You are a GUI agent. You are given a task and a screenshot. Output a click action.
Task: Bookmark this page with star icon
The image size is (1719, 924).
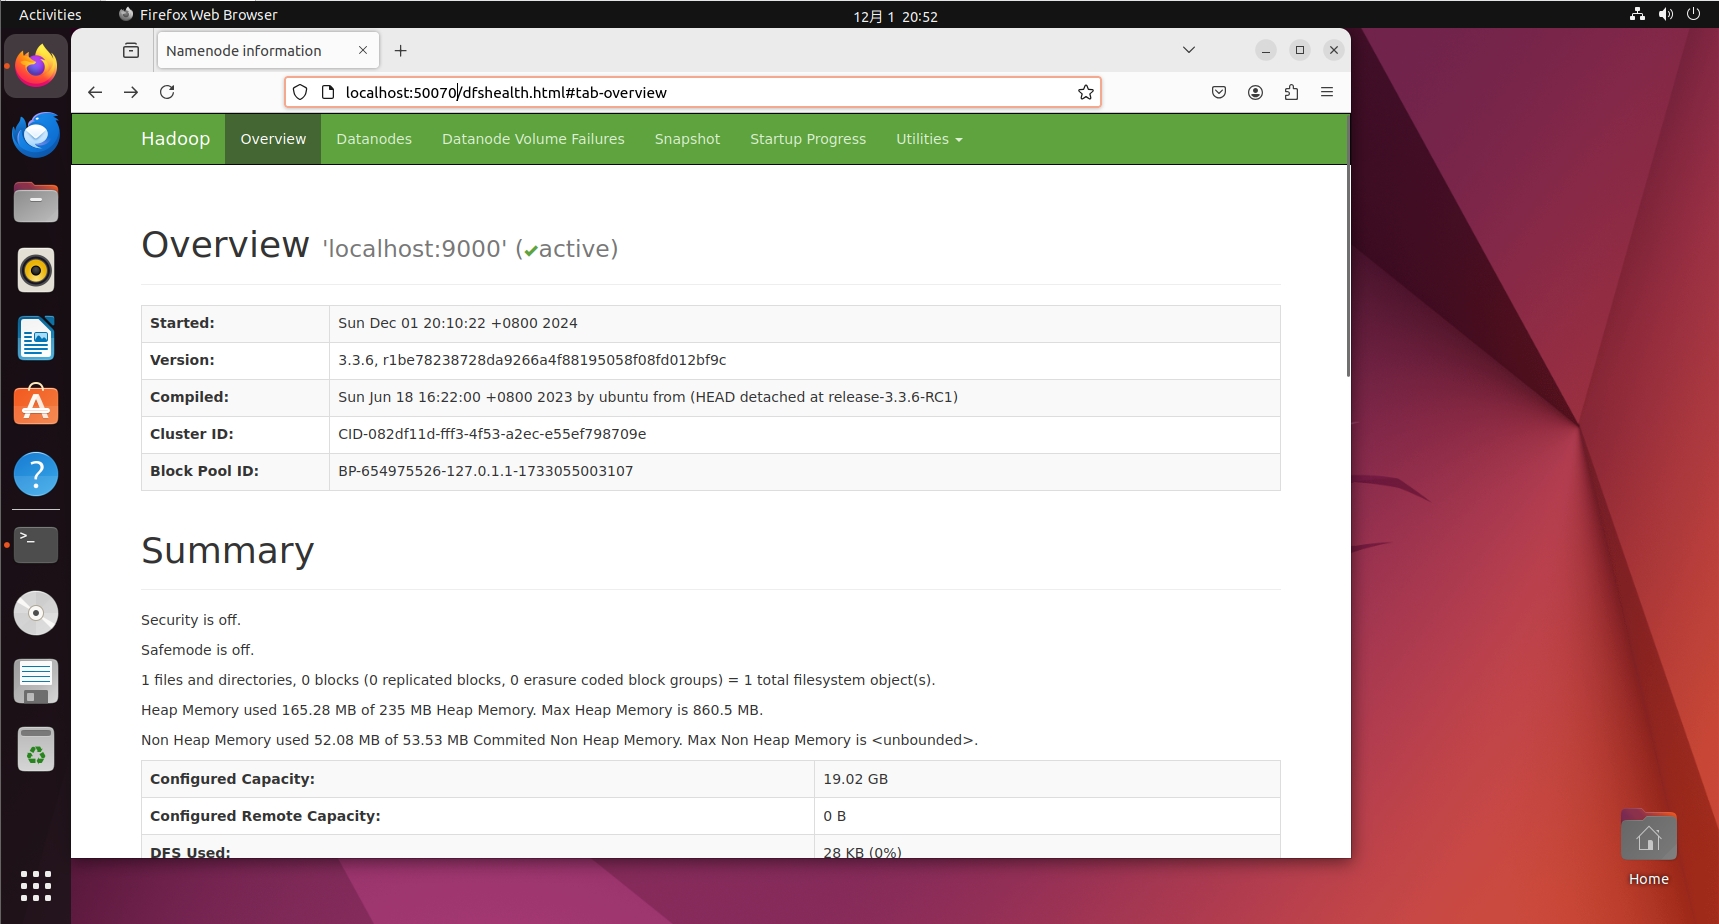tap(1085, 92)
